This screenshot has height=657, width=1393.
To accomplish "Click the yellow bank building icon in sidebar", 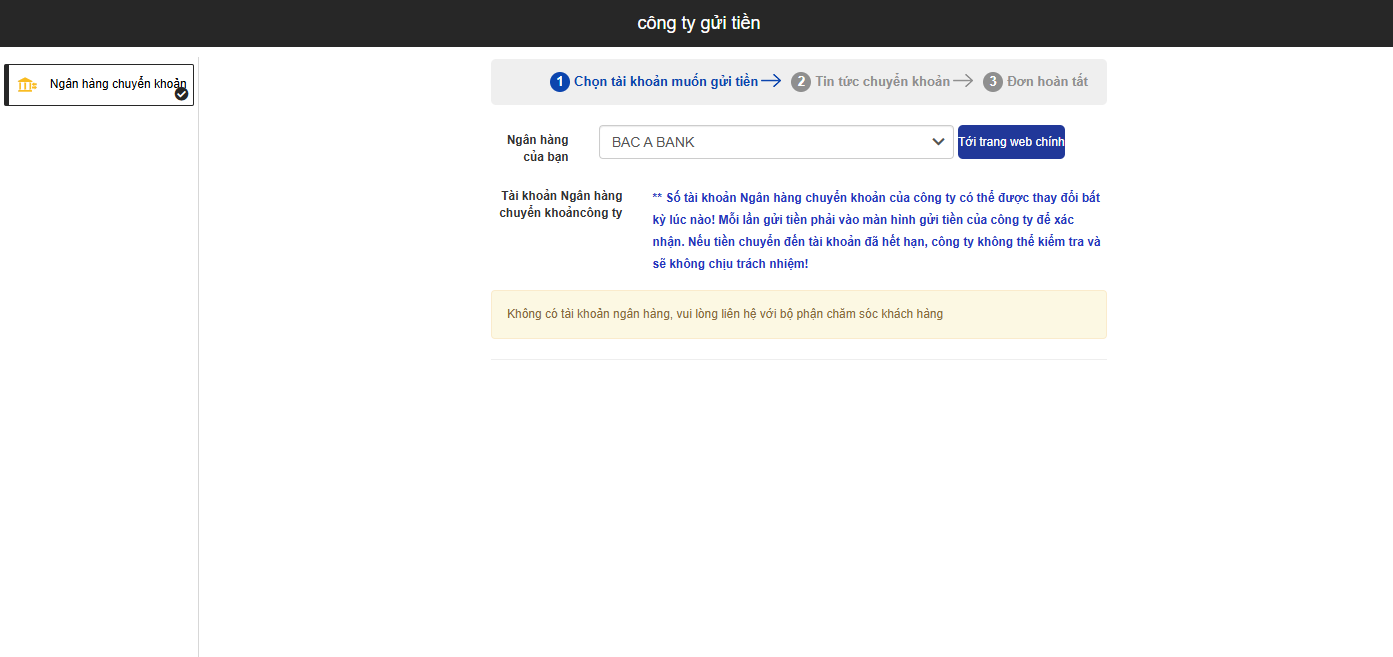I will (x=27, y=85).
